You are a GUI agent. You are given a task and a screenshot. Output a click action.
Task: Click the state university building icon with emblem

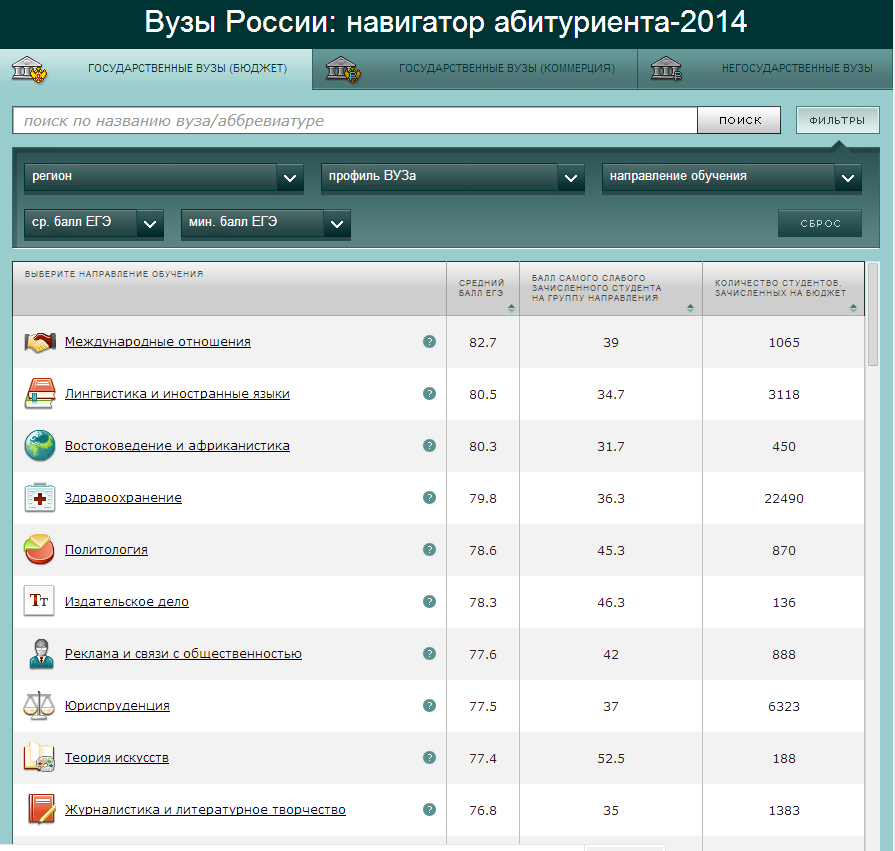pos(29,69)
